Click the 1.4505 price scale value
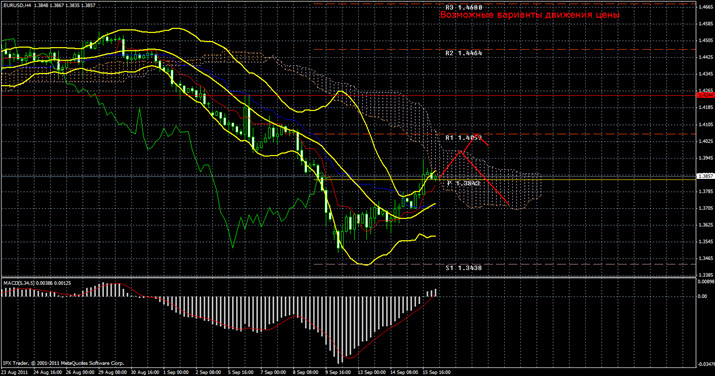The height and width of the screenshot is (376, 715). 705,40
